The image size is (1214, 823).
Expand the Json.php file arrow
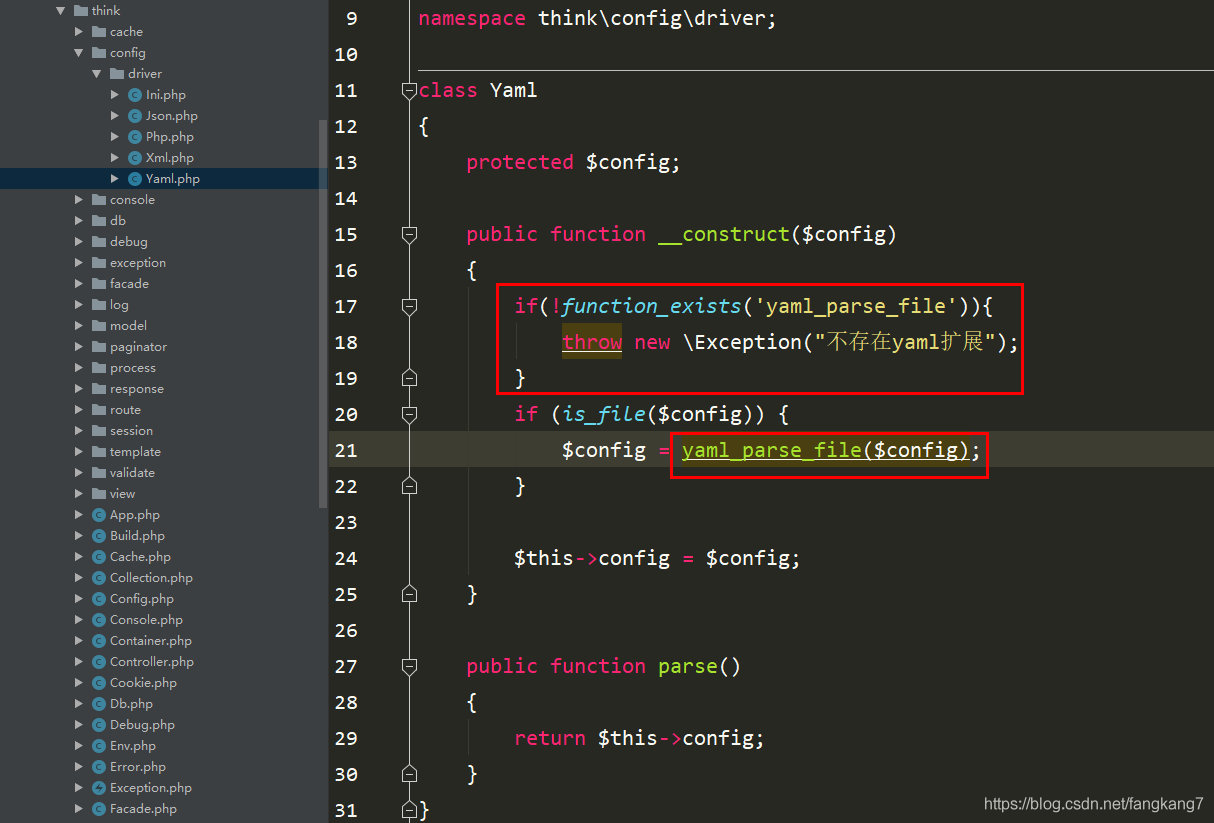115,116
